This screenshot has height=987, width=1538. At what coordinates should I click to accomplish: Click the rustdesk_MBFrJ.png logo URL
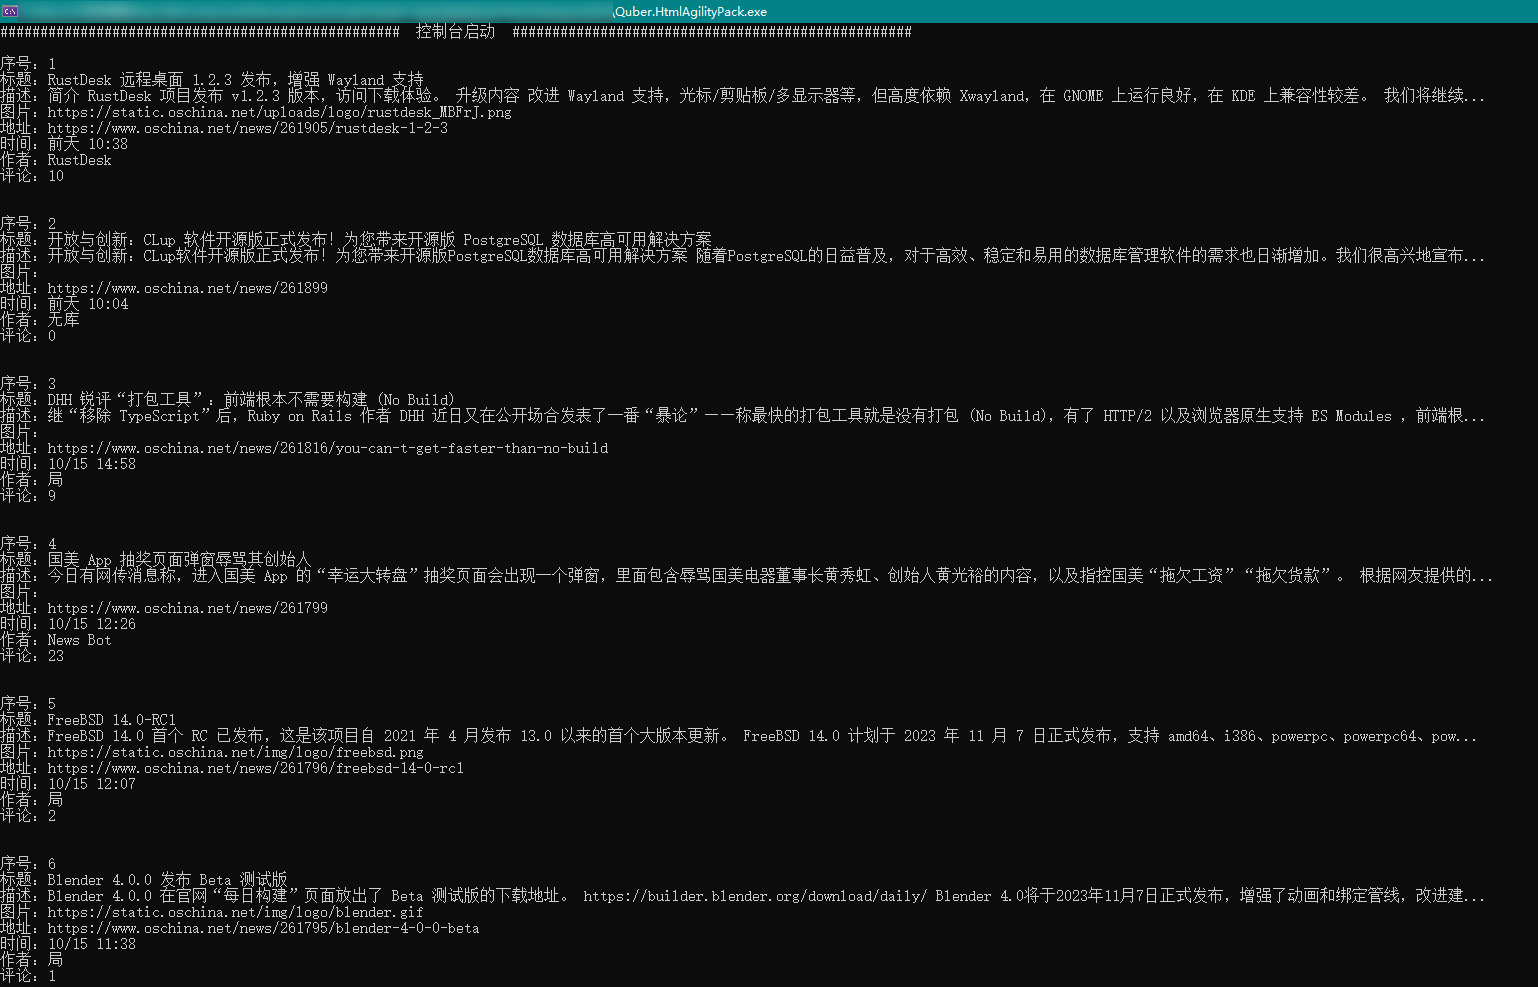[x=278, y=112]
